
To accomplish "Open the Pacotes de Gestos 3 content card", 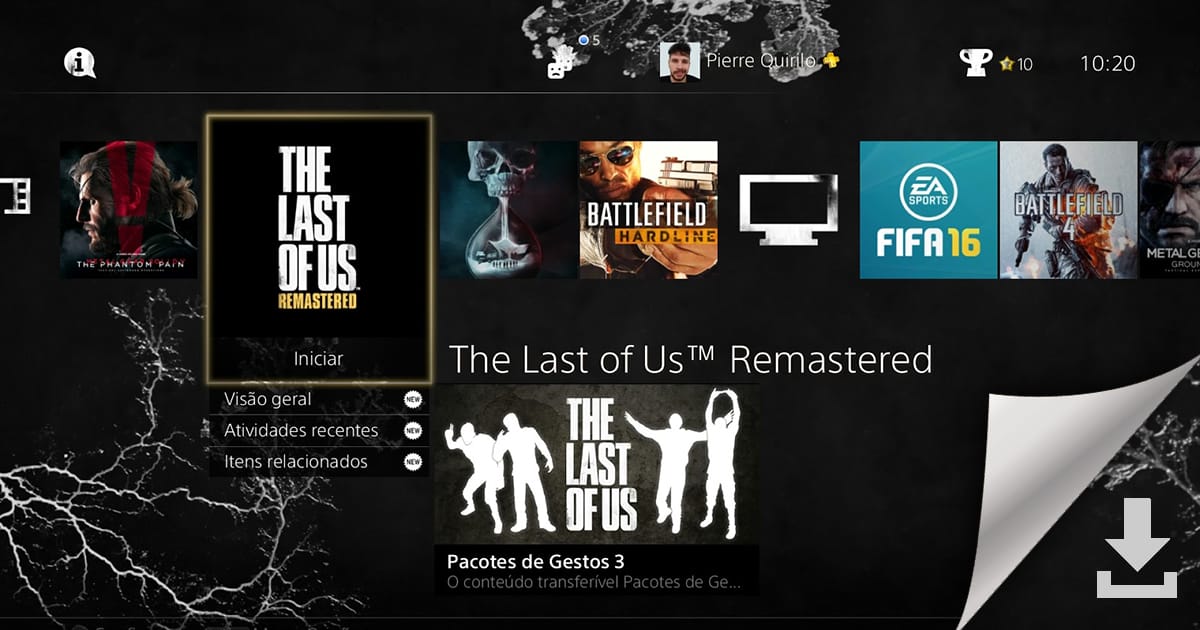I will coord(597,490).
